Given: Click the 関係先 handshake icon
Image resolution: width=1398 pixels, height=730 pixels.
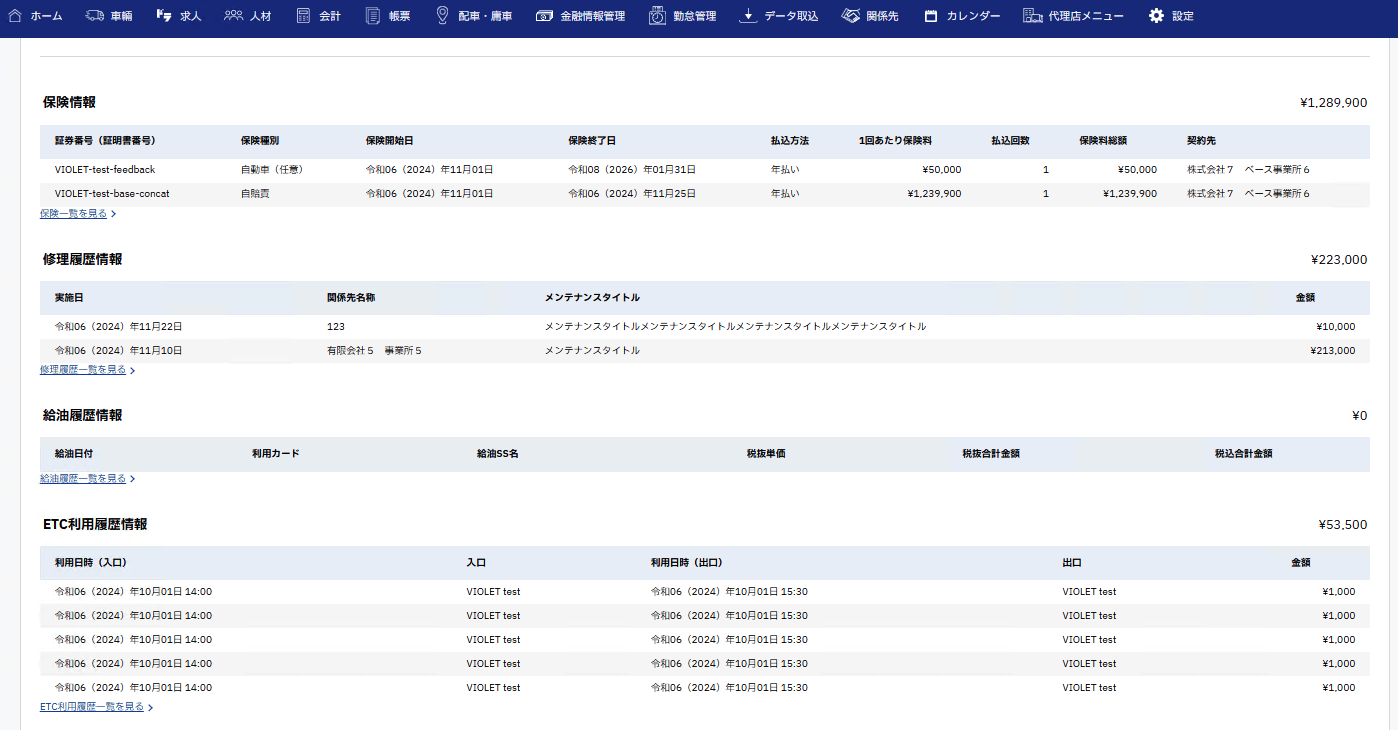Looking at the screenshot, I should [x=850, y=16].
